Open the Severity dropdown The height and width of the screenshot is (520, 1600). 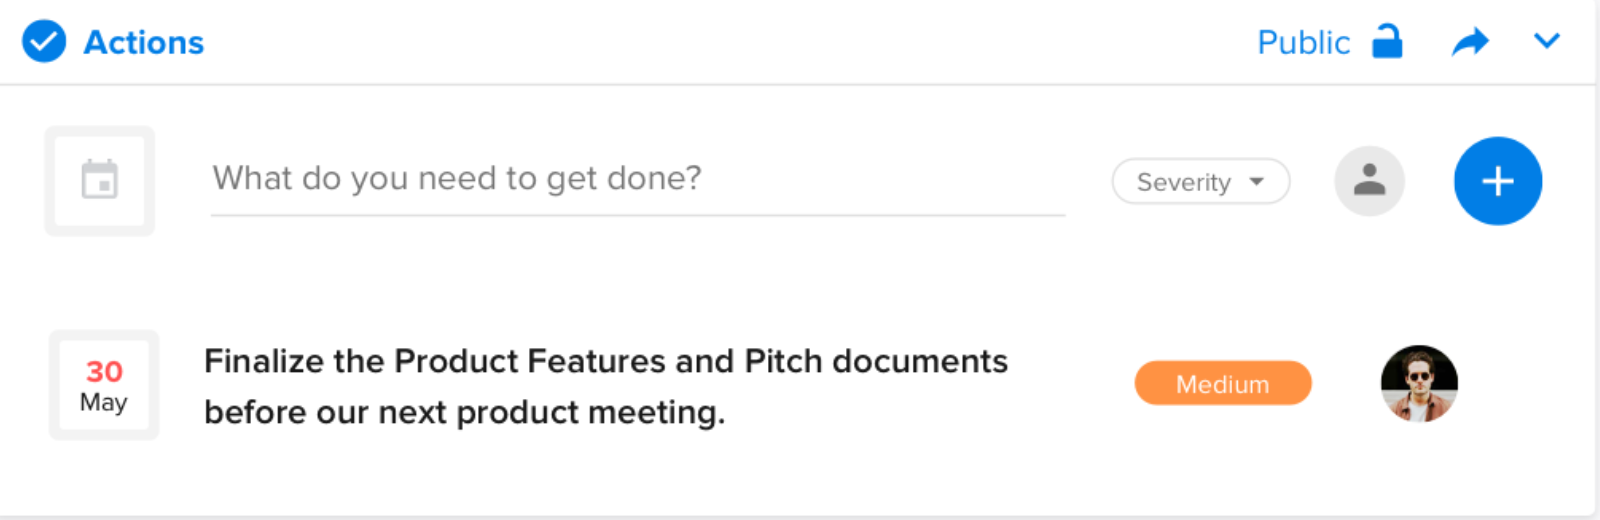coord(1201,182)
